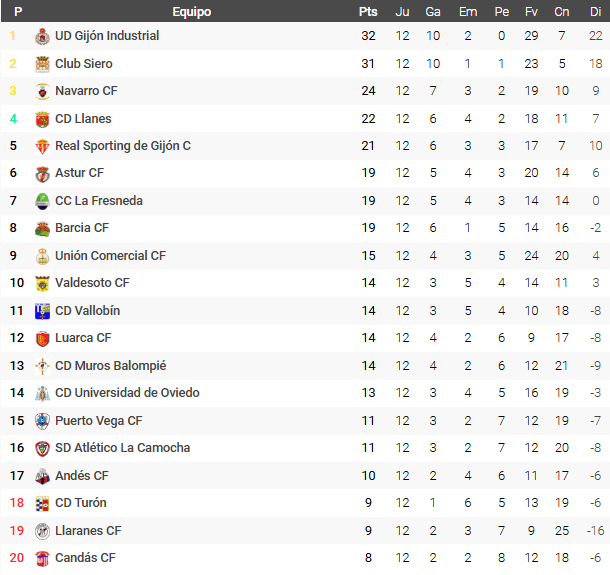Select the Real Sporting de Gijón C crest
610x575 pixels.
click(x=42, y=146)
